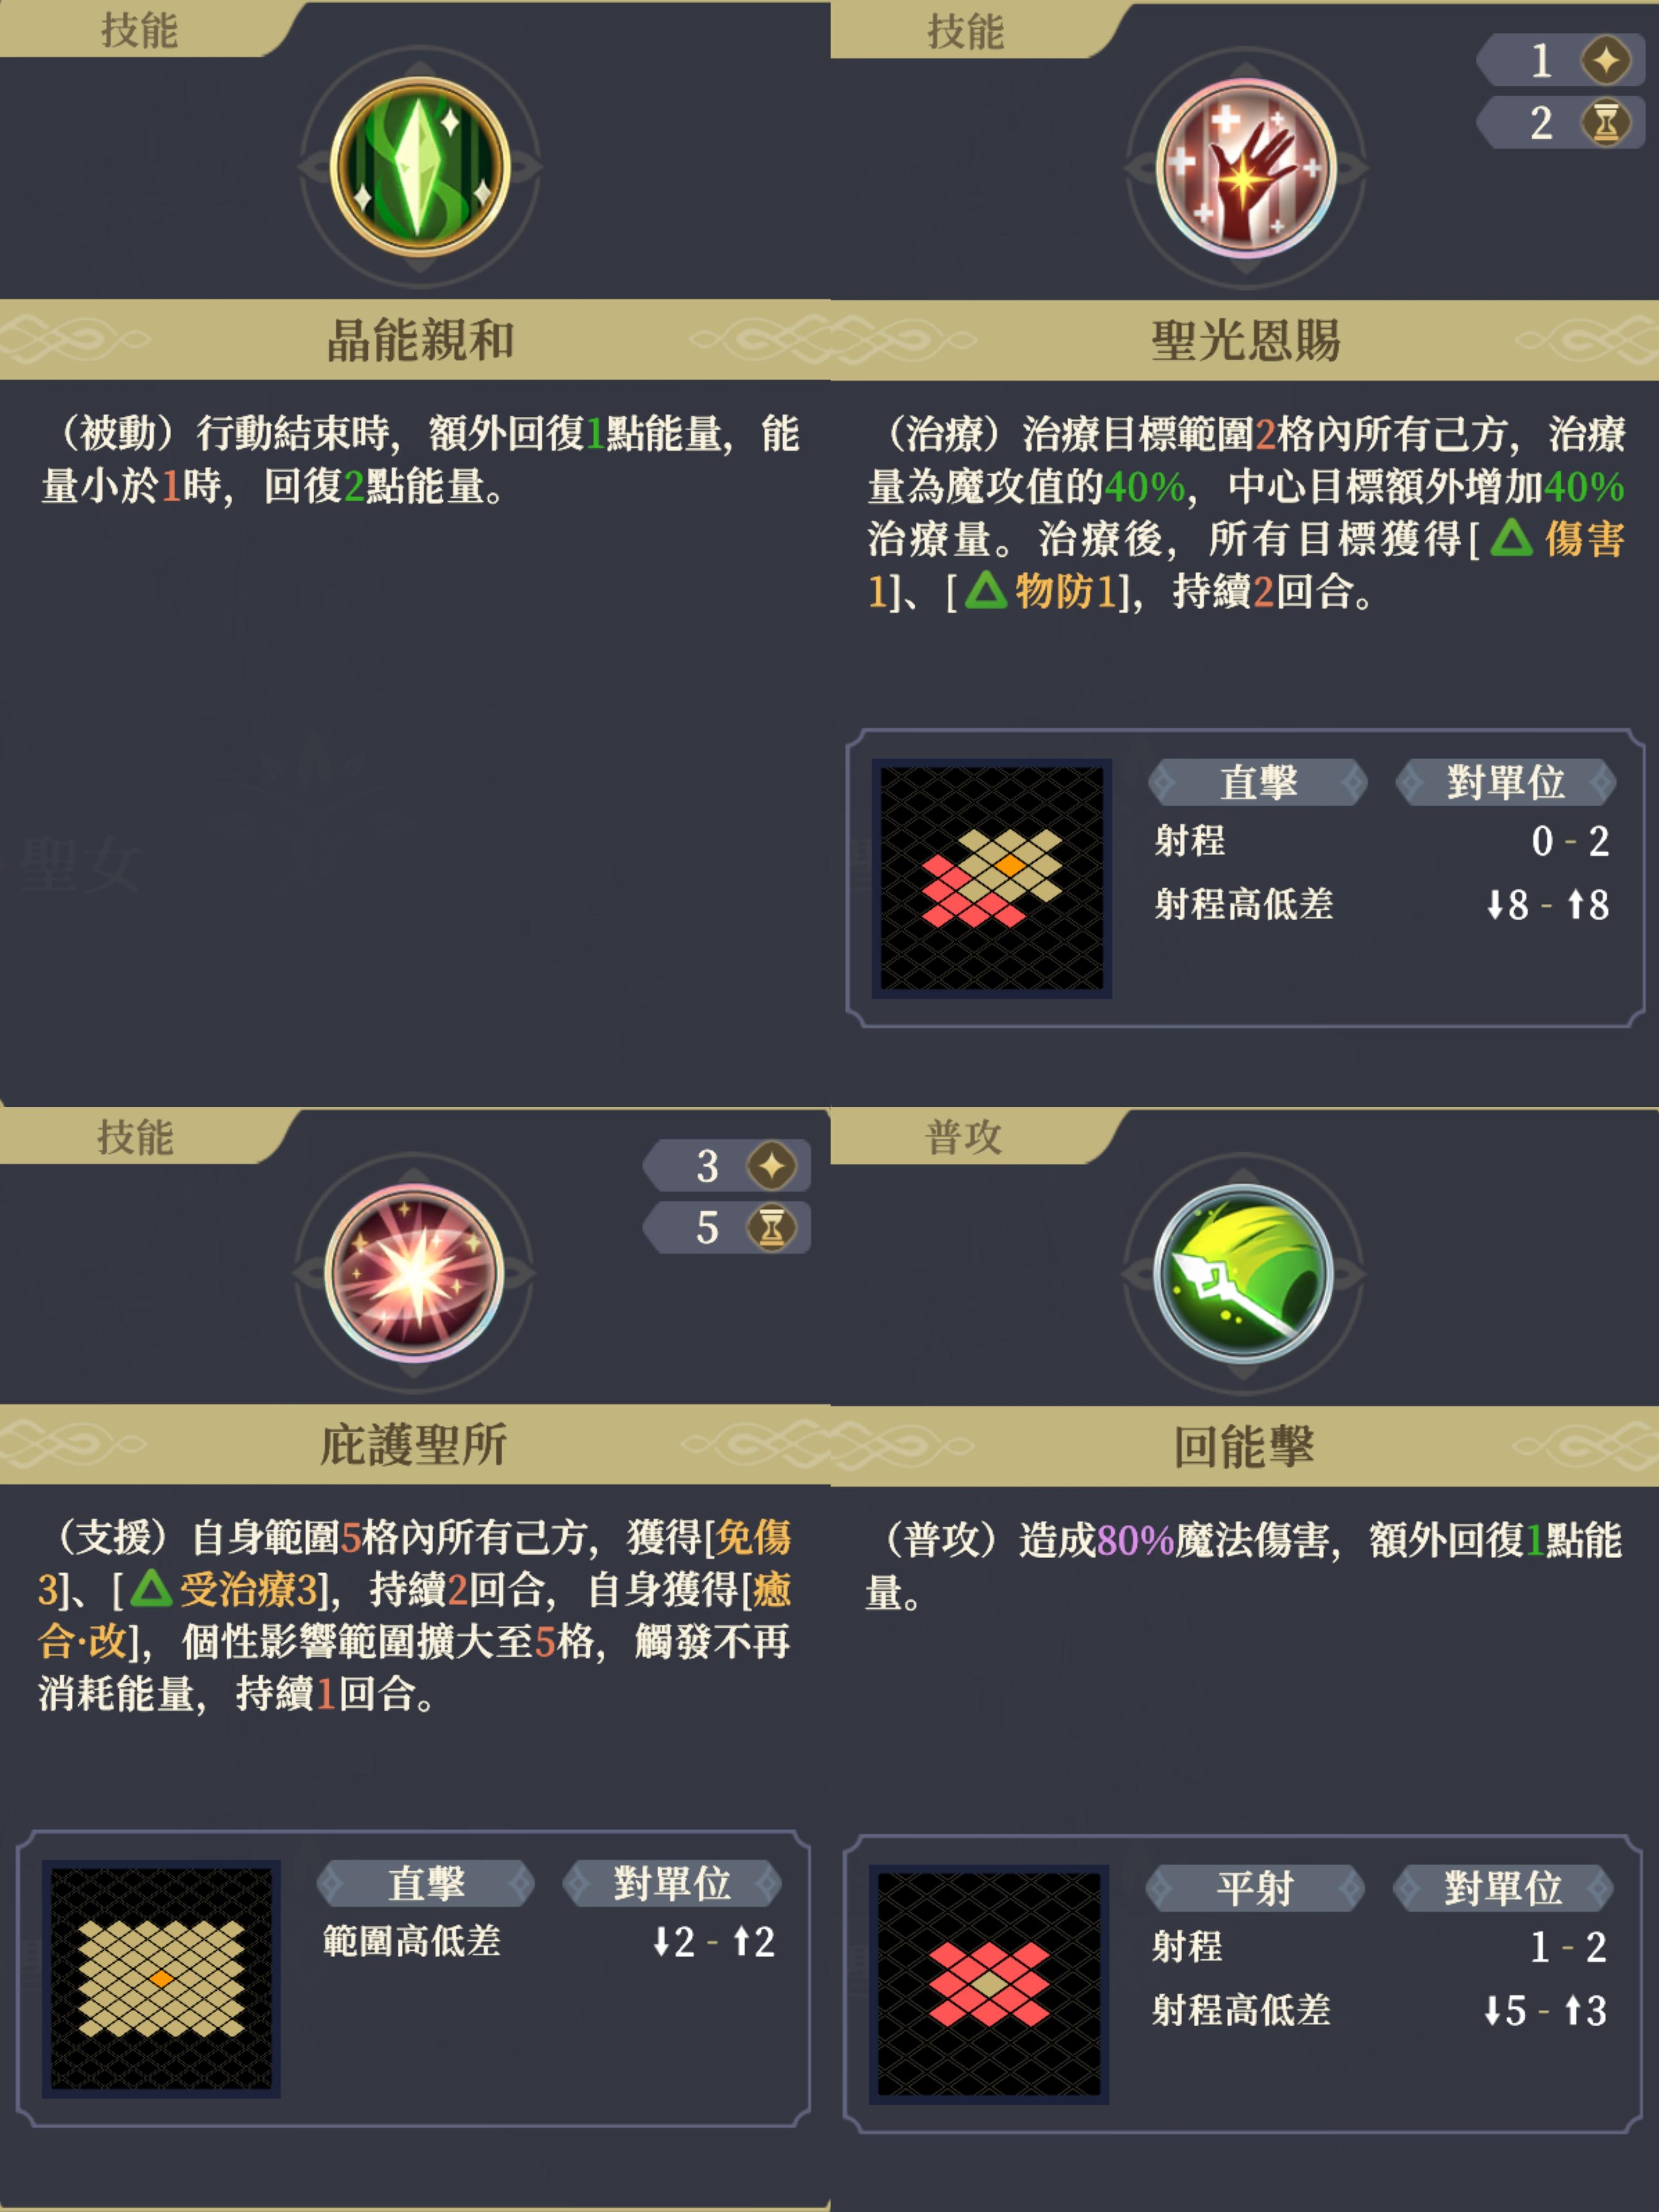Tap the 庇護聖所 title banner

pos(414,1444)
